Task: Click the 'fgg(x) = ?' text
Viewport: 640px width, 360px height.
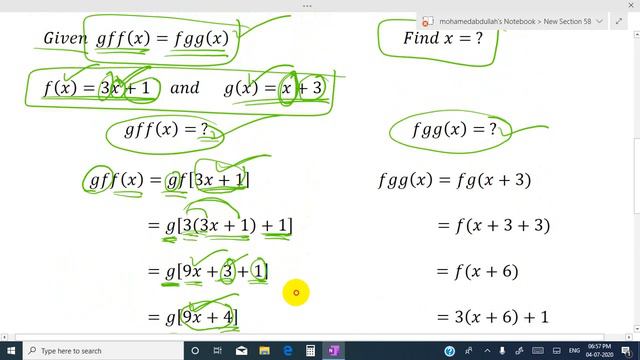Action: click(x=454, y=130)
